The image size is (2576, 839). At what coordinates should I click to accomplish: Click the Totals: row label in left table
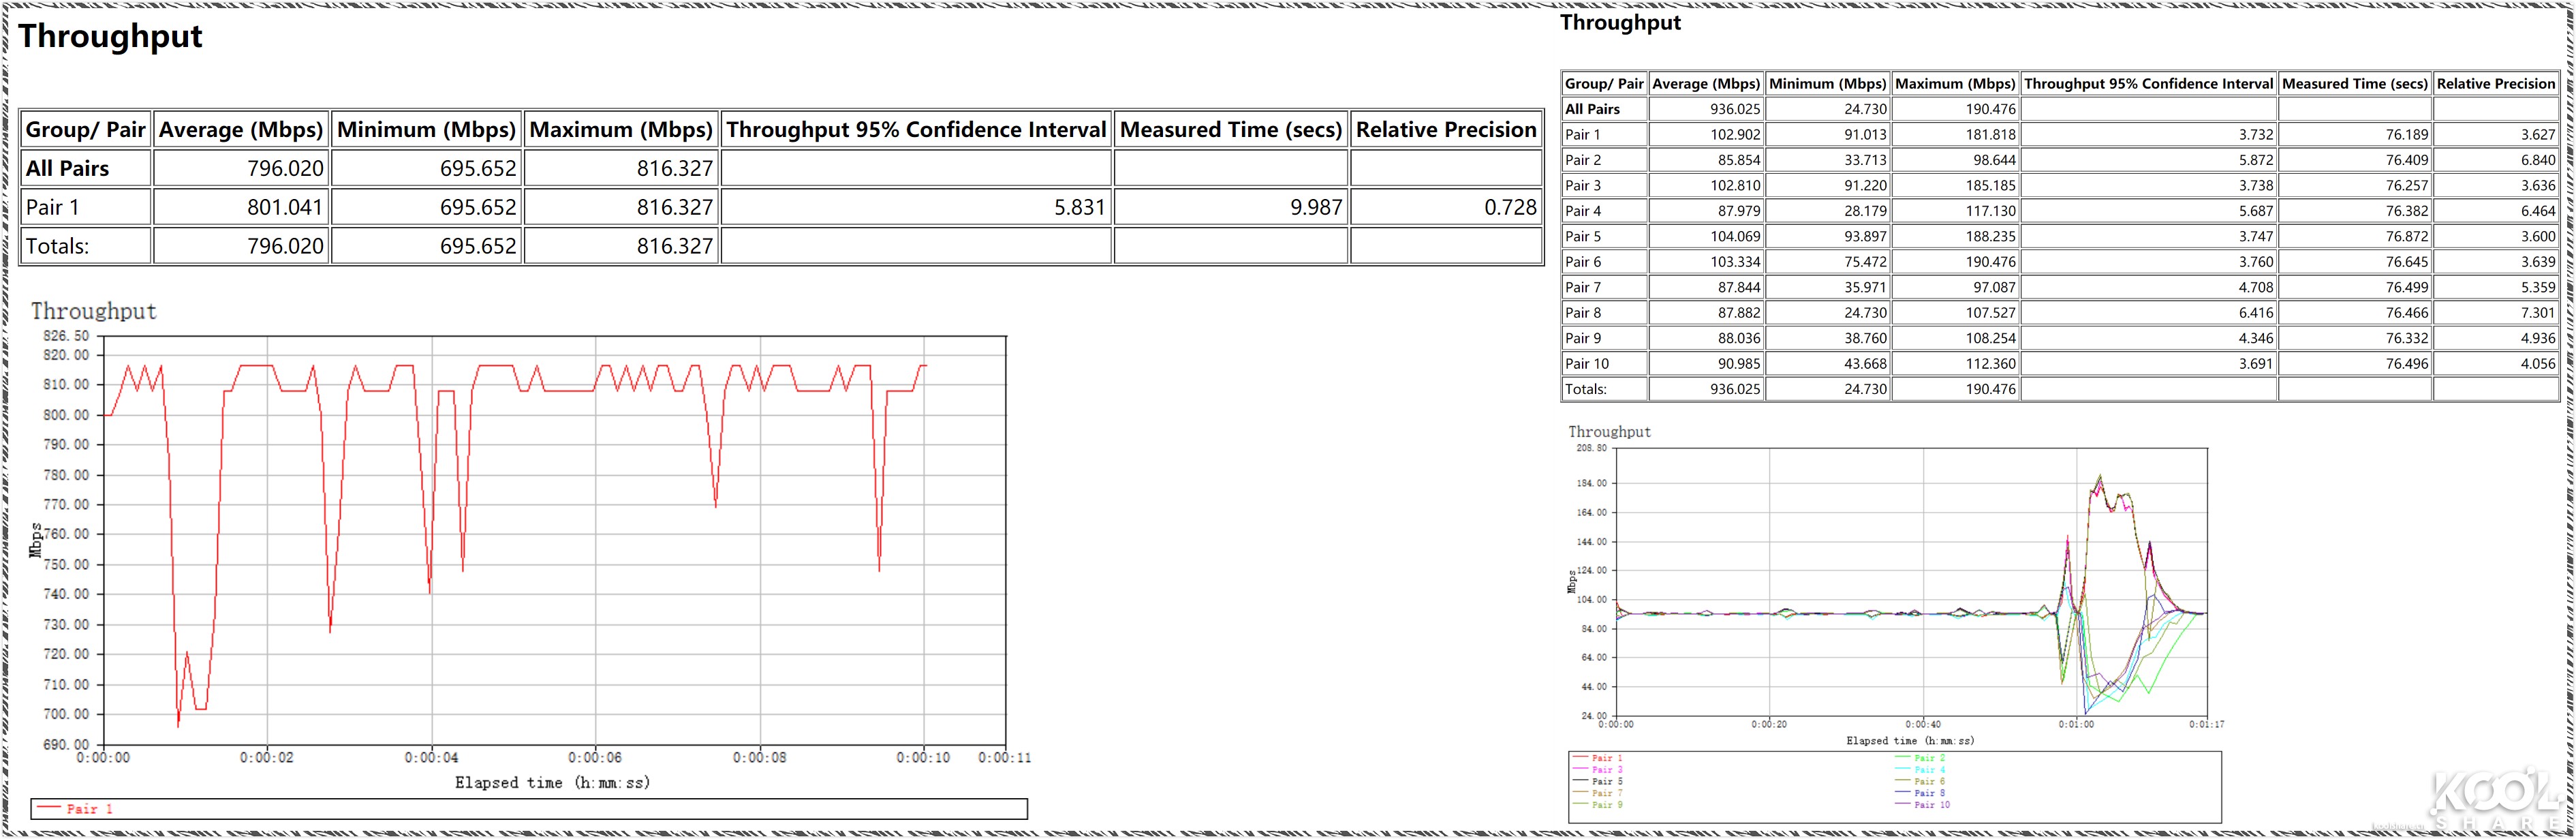[x=57, y=246]
